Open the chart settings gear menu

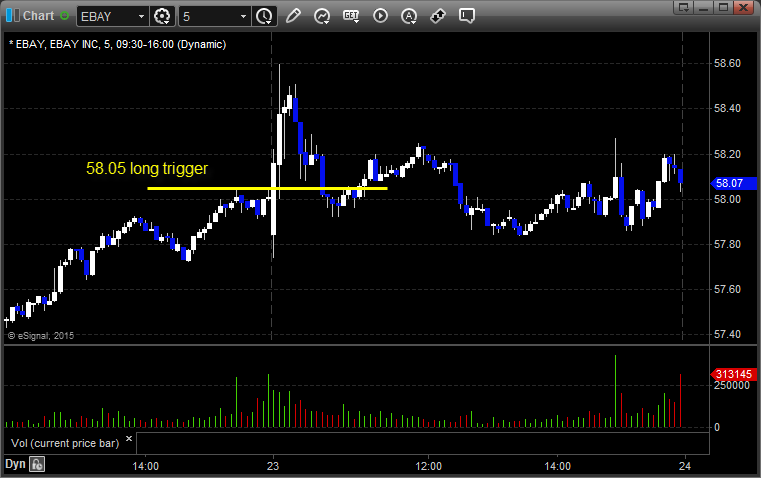point(162,16)
